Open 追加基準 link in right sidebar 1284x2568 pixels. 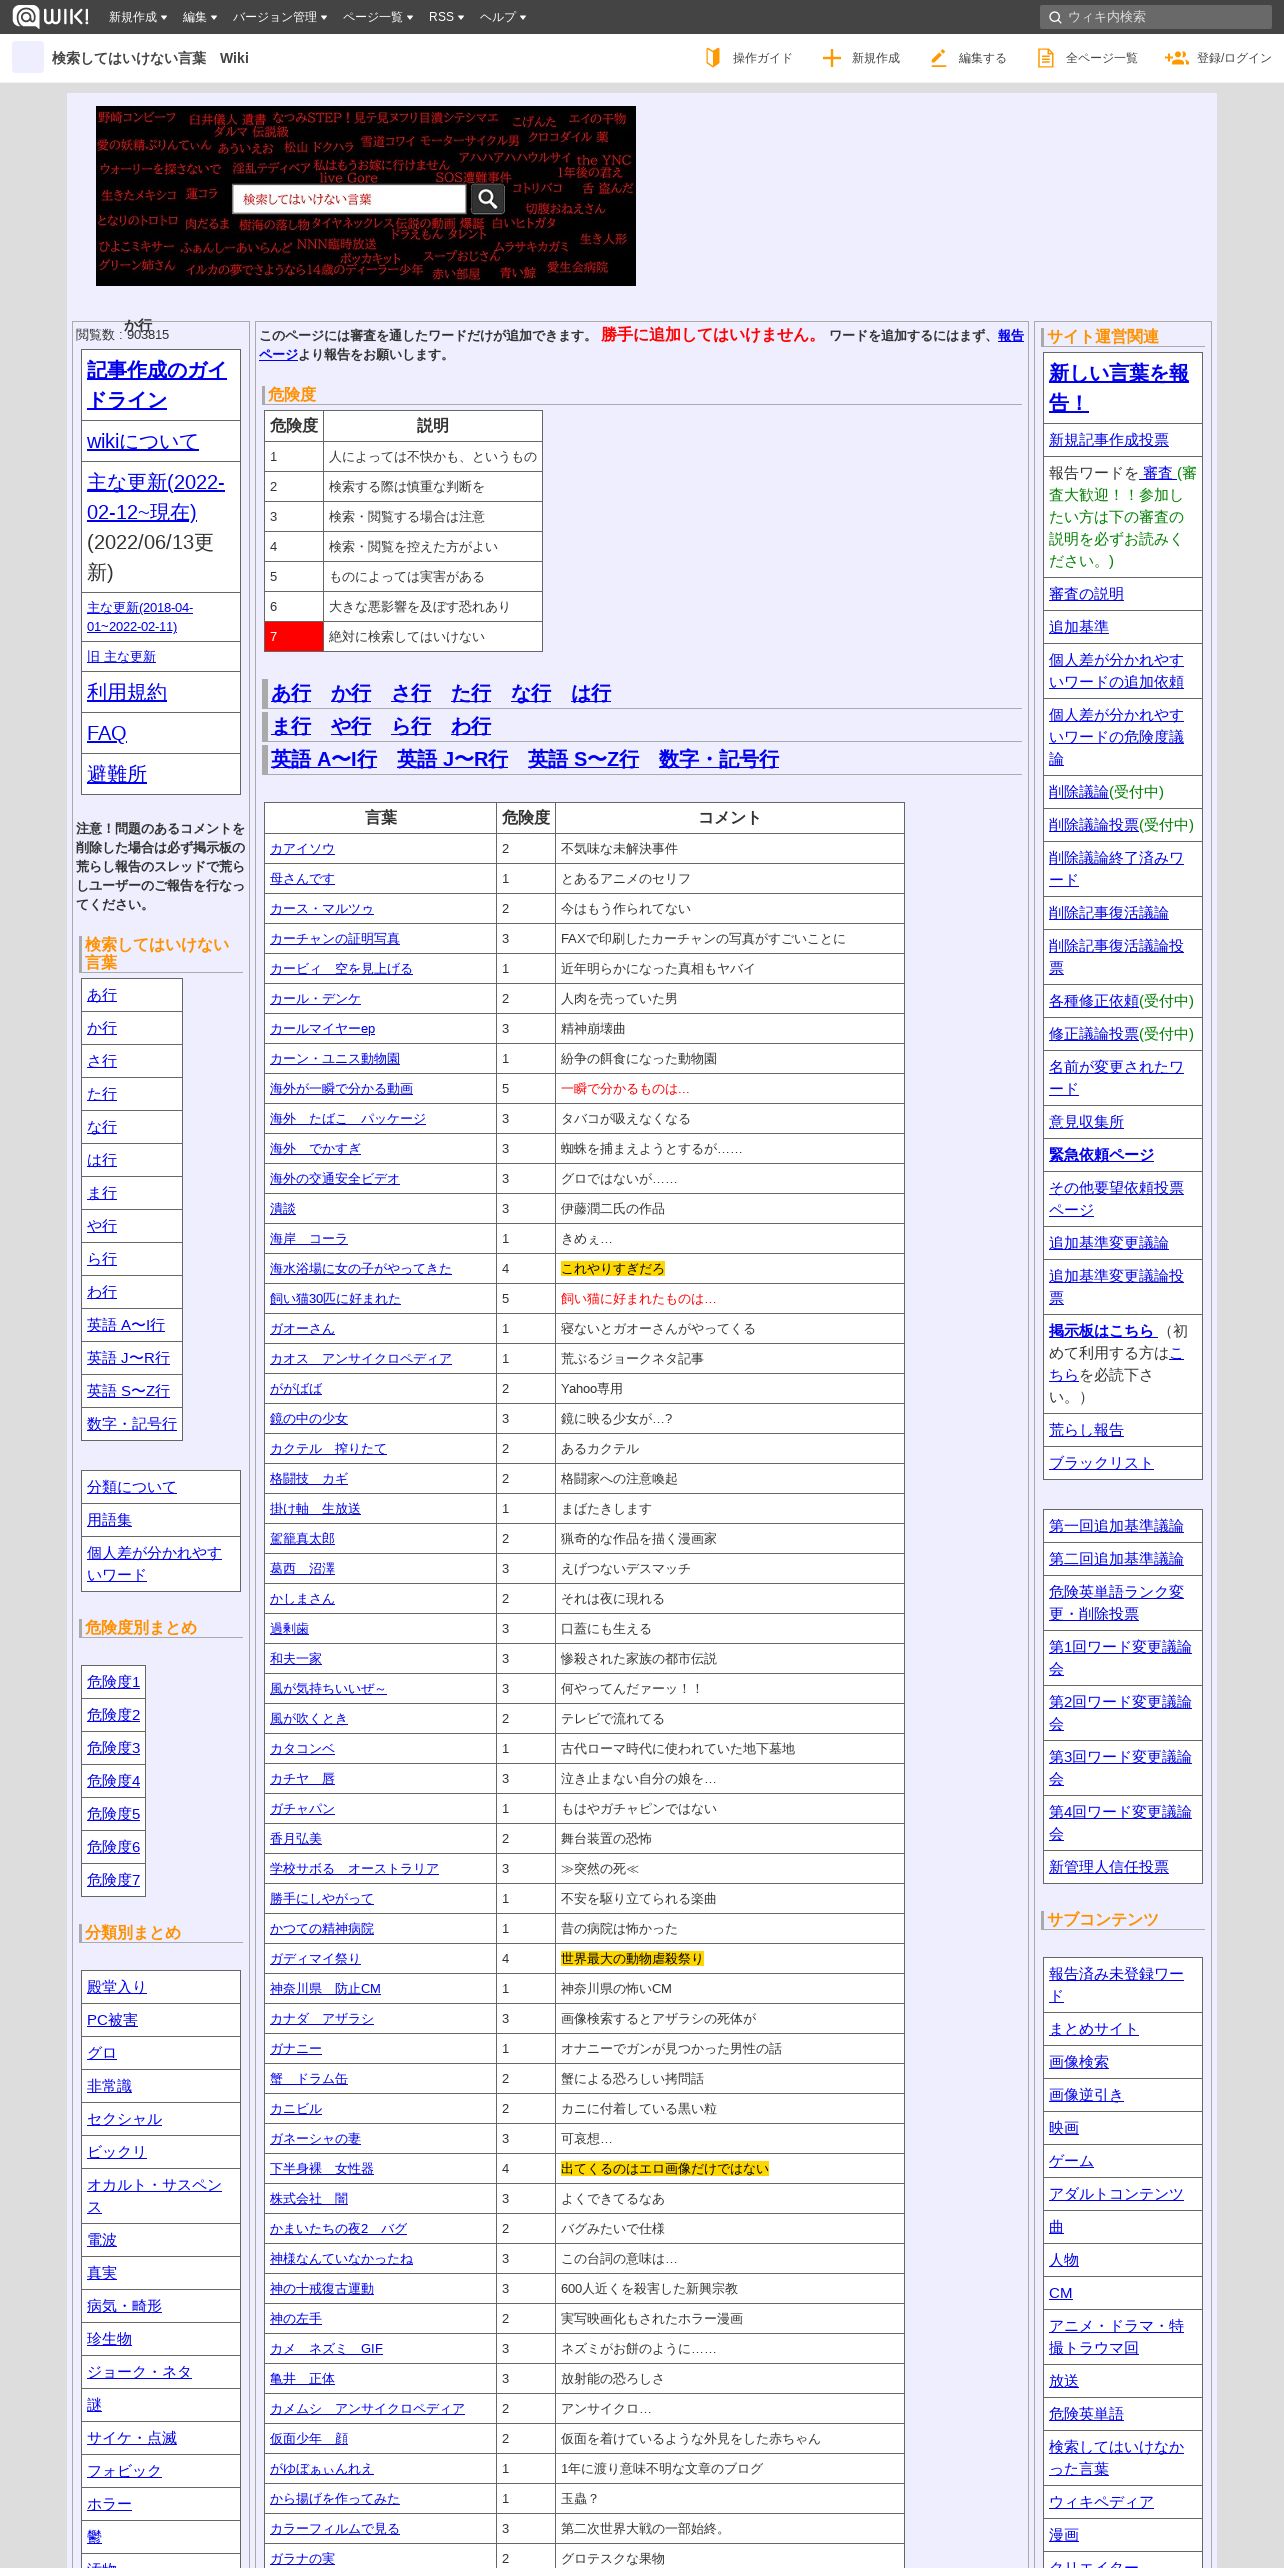pos(1078,626)
